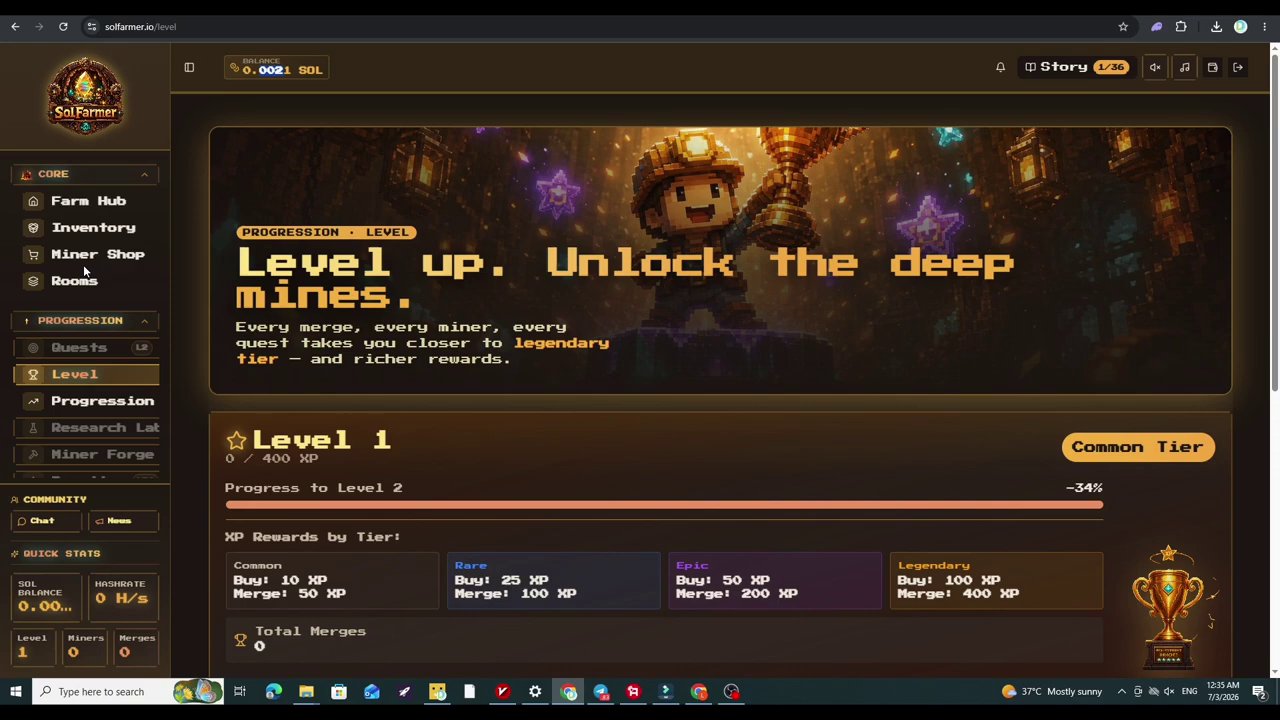This screenshot has width=1280, height=720.
Task: Click the Miners quick stat box
Action: coord(86,646)
